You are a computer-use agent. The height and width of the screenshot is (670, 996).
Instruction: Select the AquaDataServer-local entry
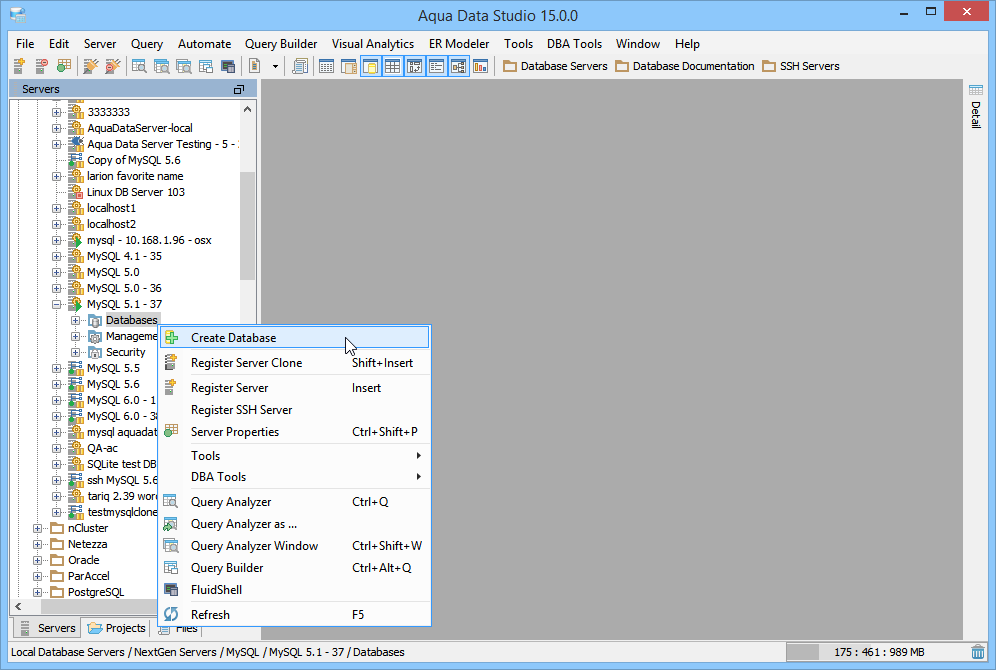coord(140,128)
